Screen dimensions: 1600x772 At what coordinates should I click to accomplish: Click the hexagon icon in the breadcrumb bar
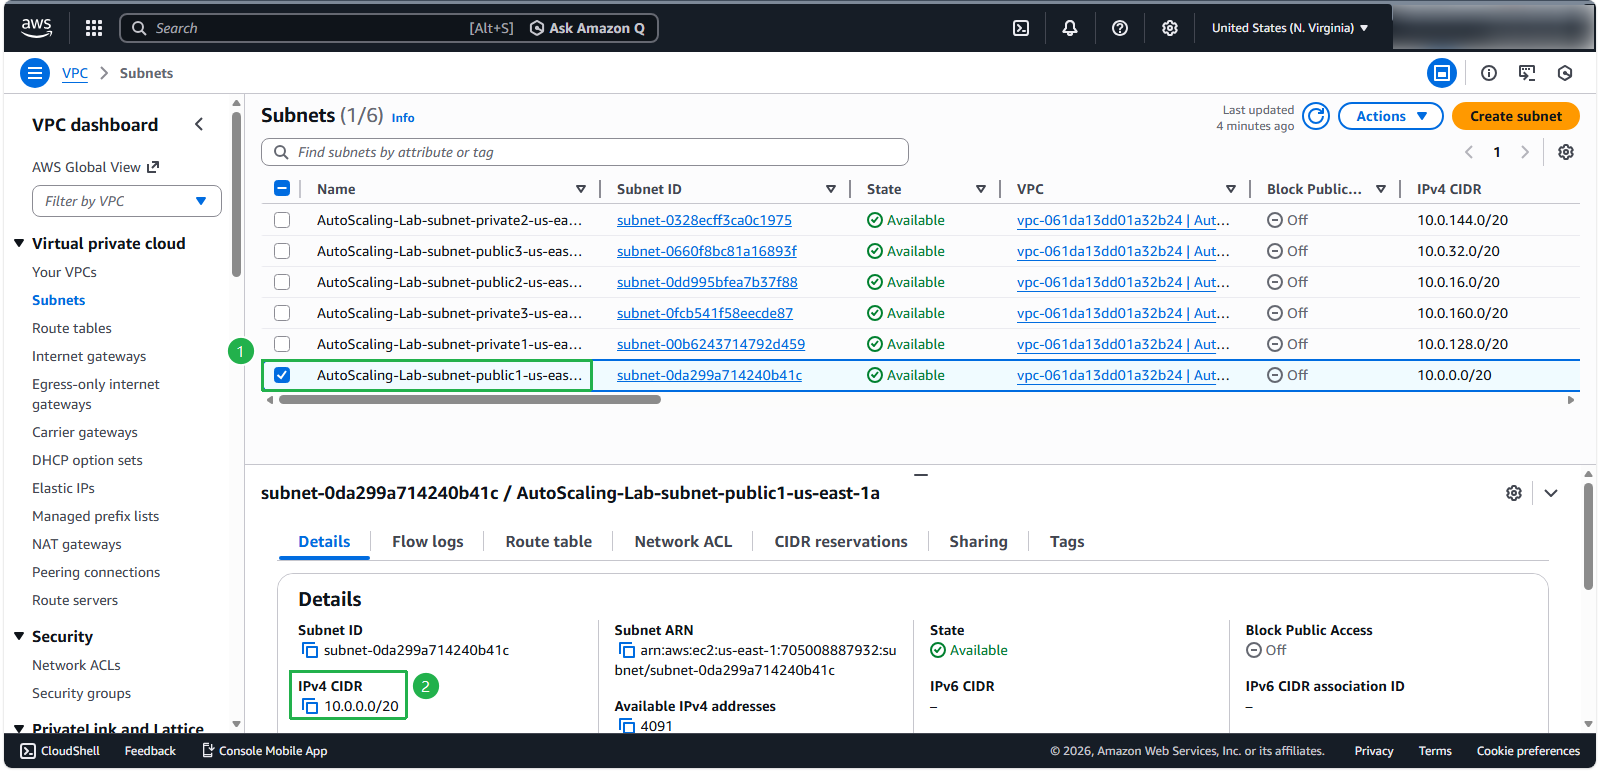click(x=1565, y=73)
